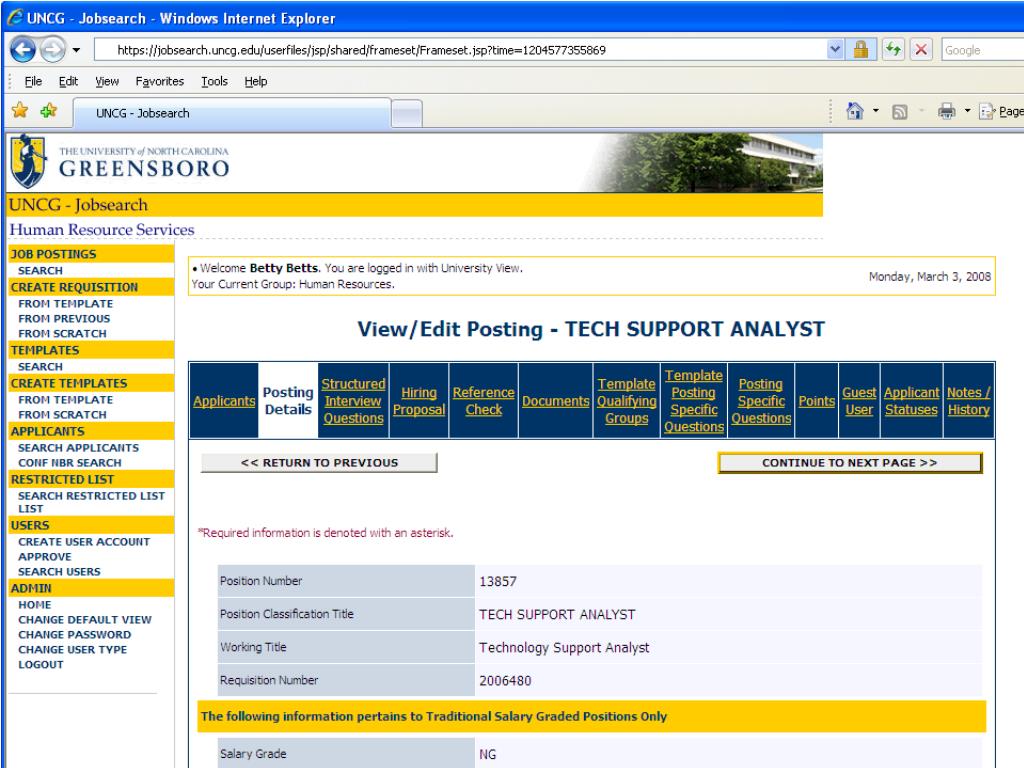Click the browser Forward arrow button
This screenshot has width=1024, height=768.
[53, 49]
